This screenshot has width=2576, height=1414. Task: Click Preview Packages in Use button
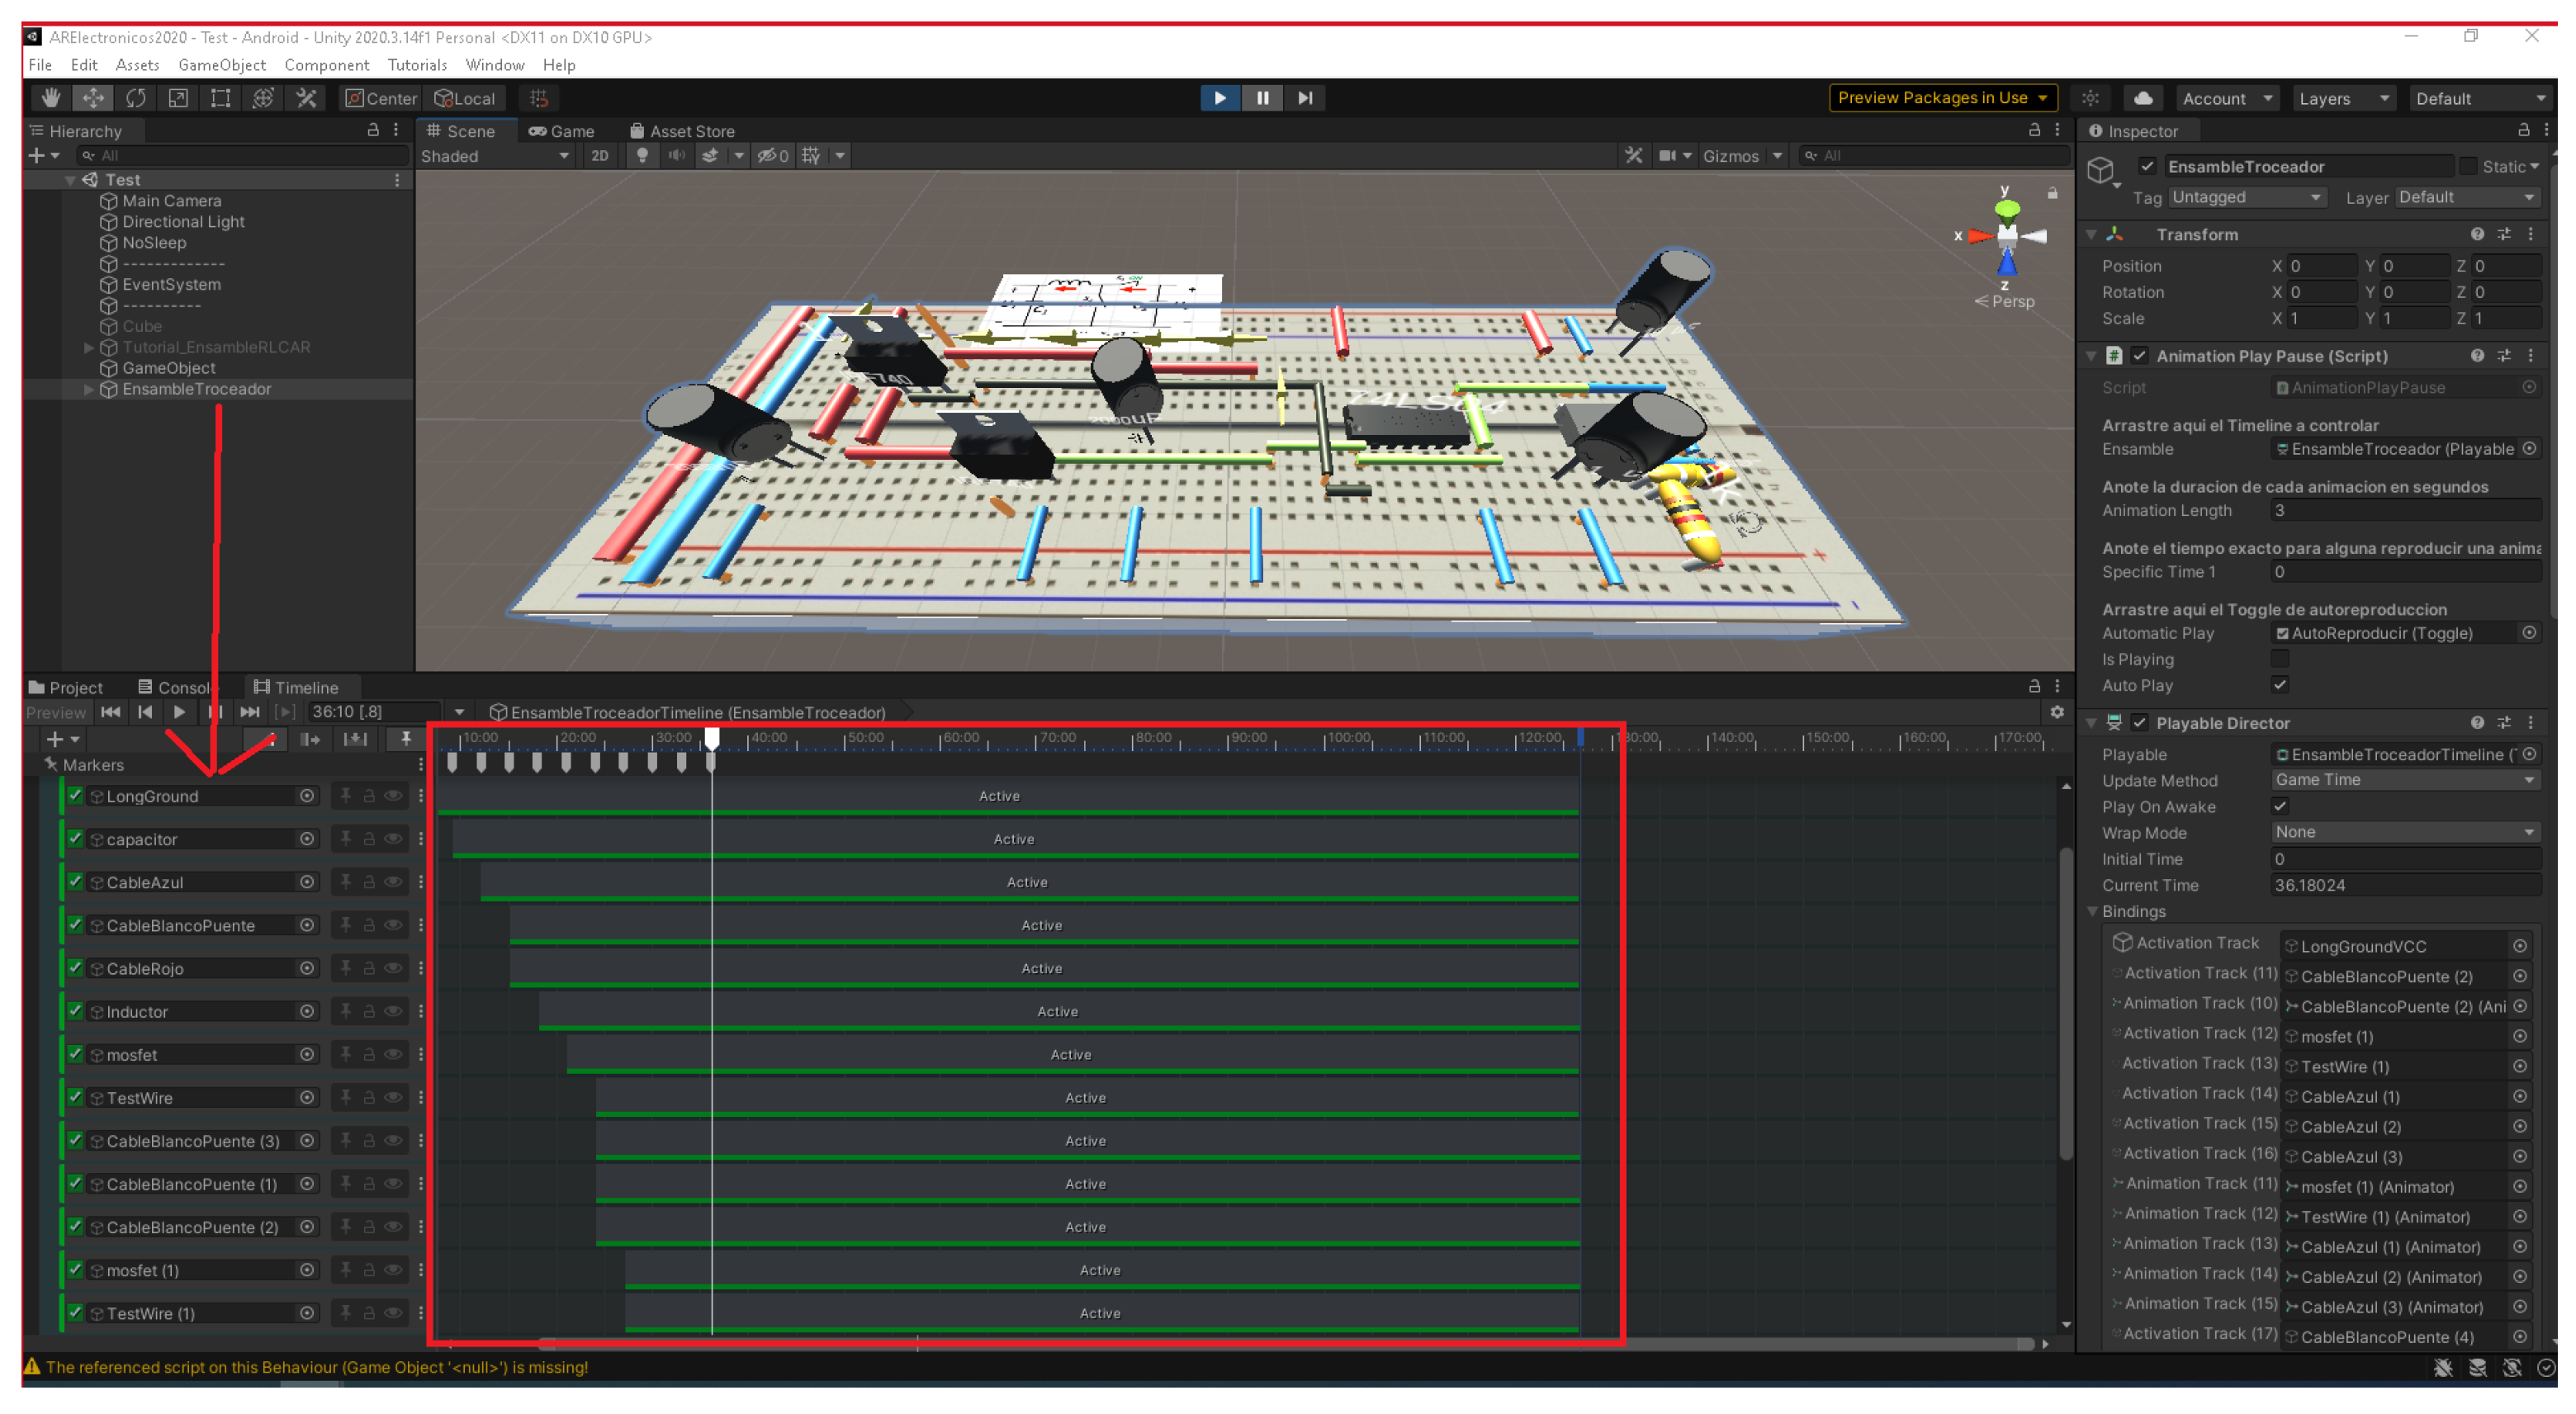tap(1941, 98)
